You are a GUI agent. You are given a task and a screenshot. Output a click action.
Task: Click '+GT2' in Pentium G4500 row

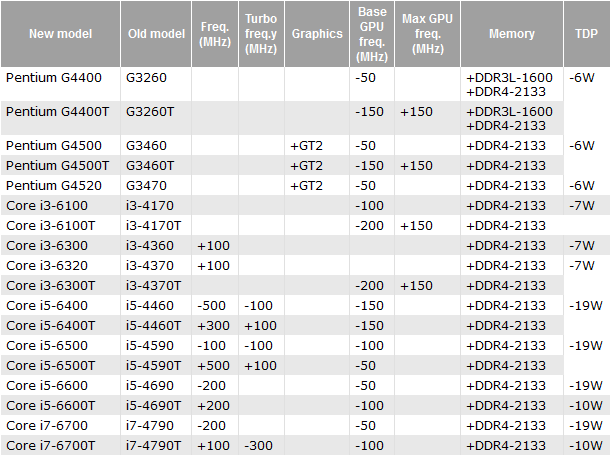317,145
